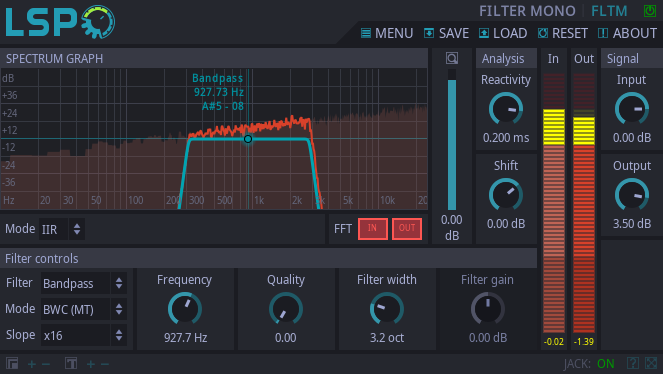The image size is (663, 374).
Task: Click the bottom-left window scaling icon
Action: pyautogui.click(x=12, y=363)
